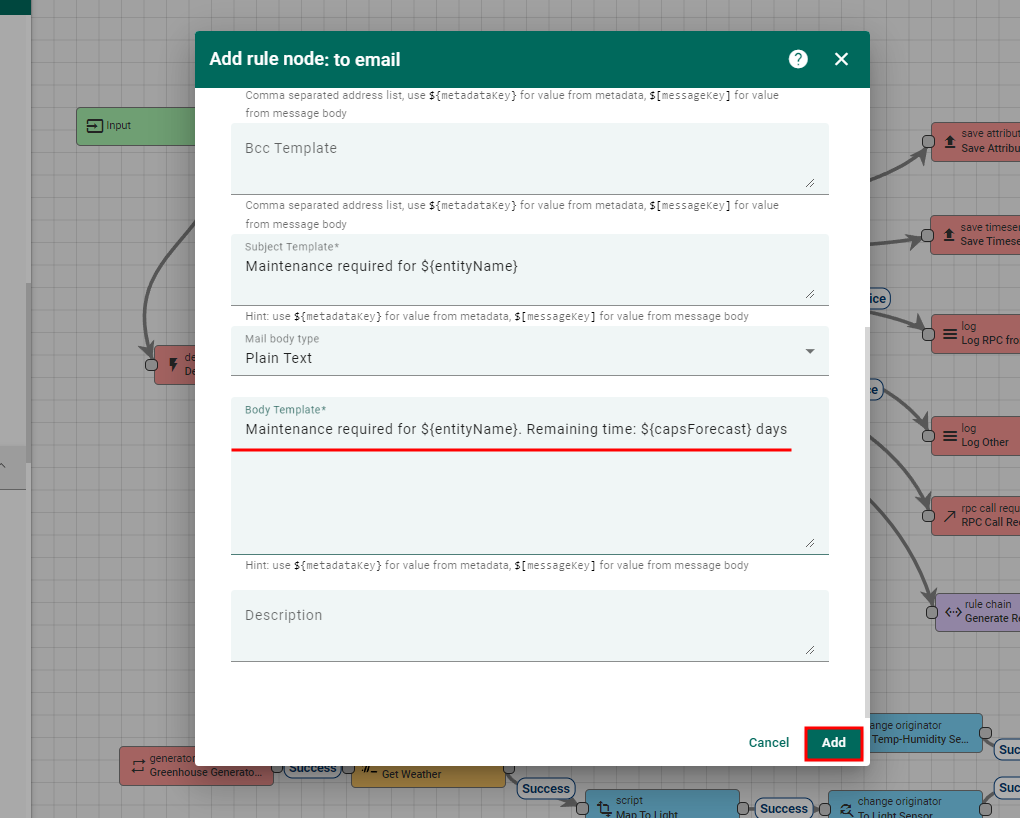Click the dialog's vertical scrollbar
Viewport: 1020px width, 818px height.
point(866,500)
